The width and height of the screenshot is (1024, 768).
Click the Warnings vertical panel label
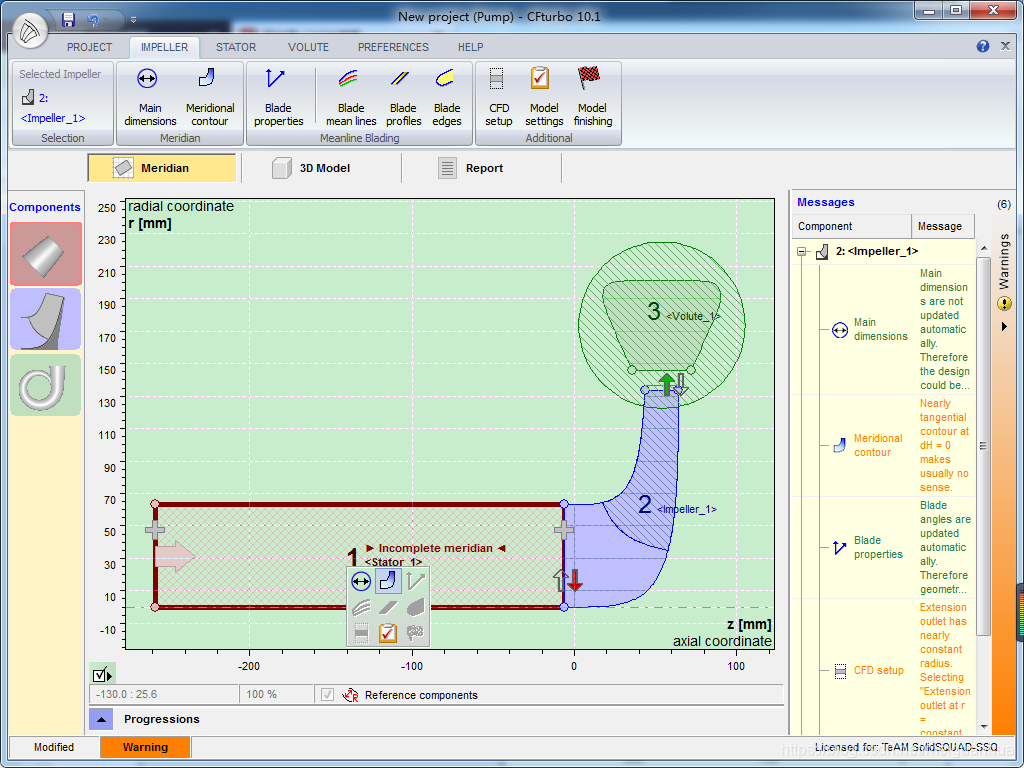coord(1004,261)
